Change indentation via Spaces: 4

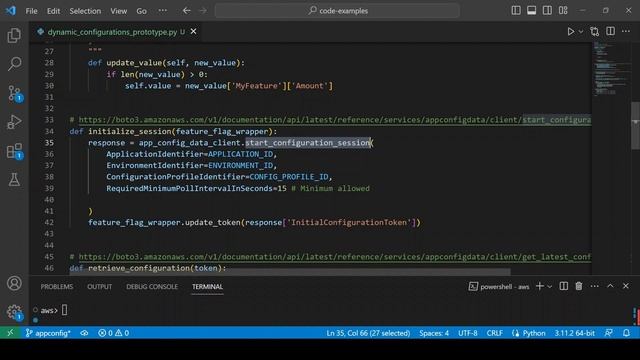[x=434, y=333]
